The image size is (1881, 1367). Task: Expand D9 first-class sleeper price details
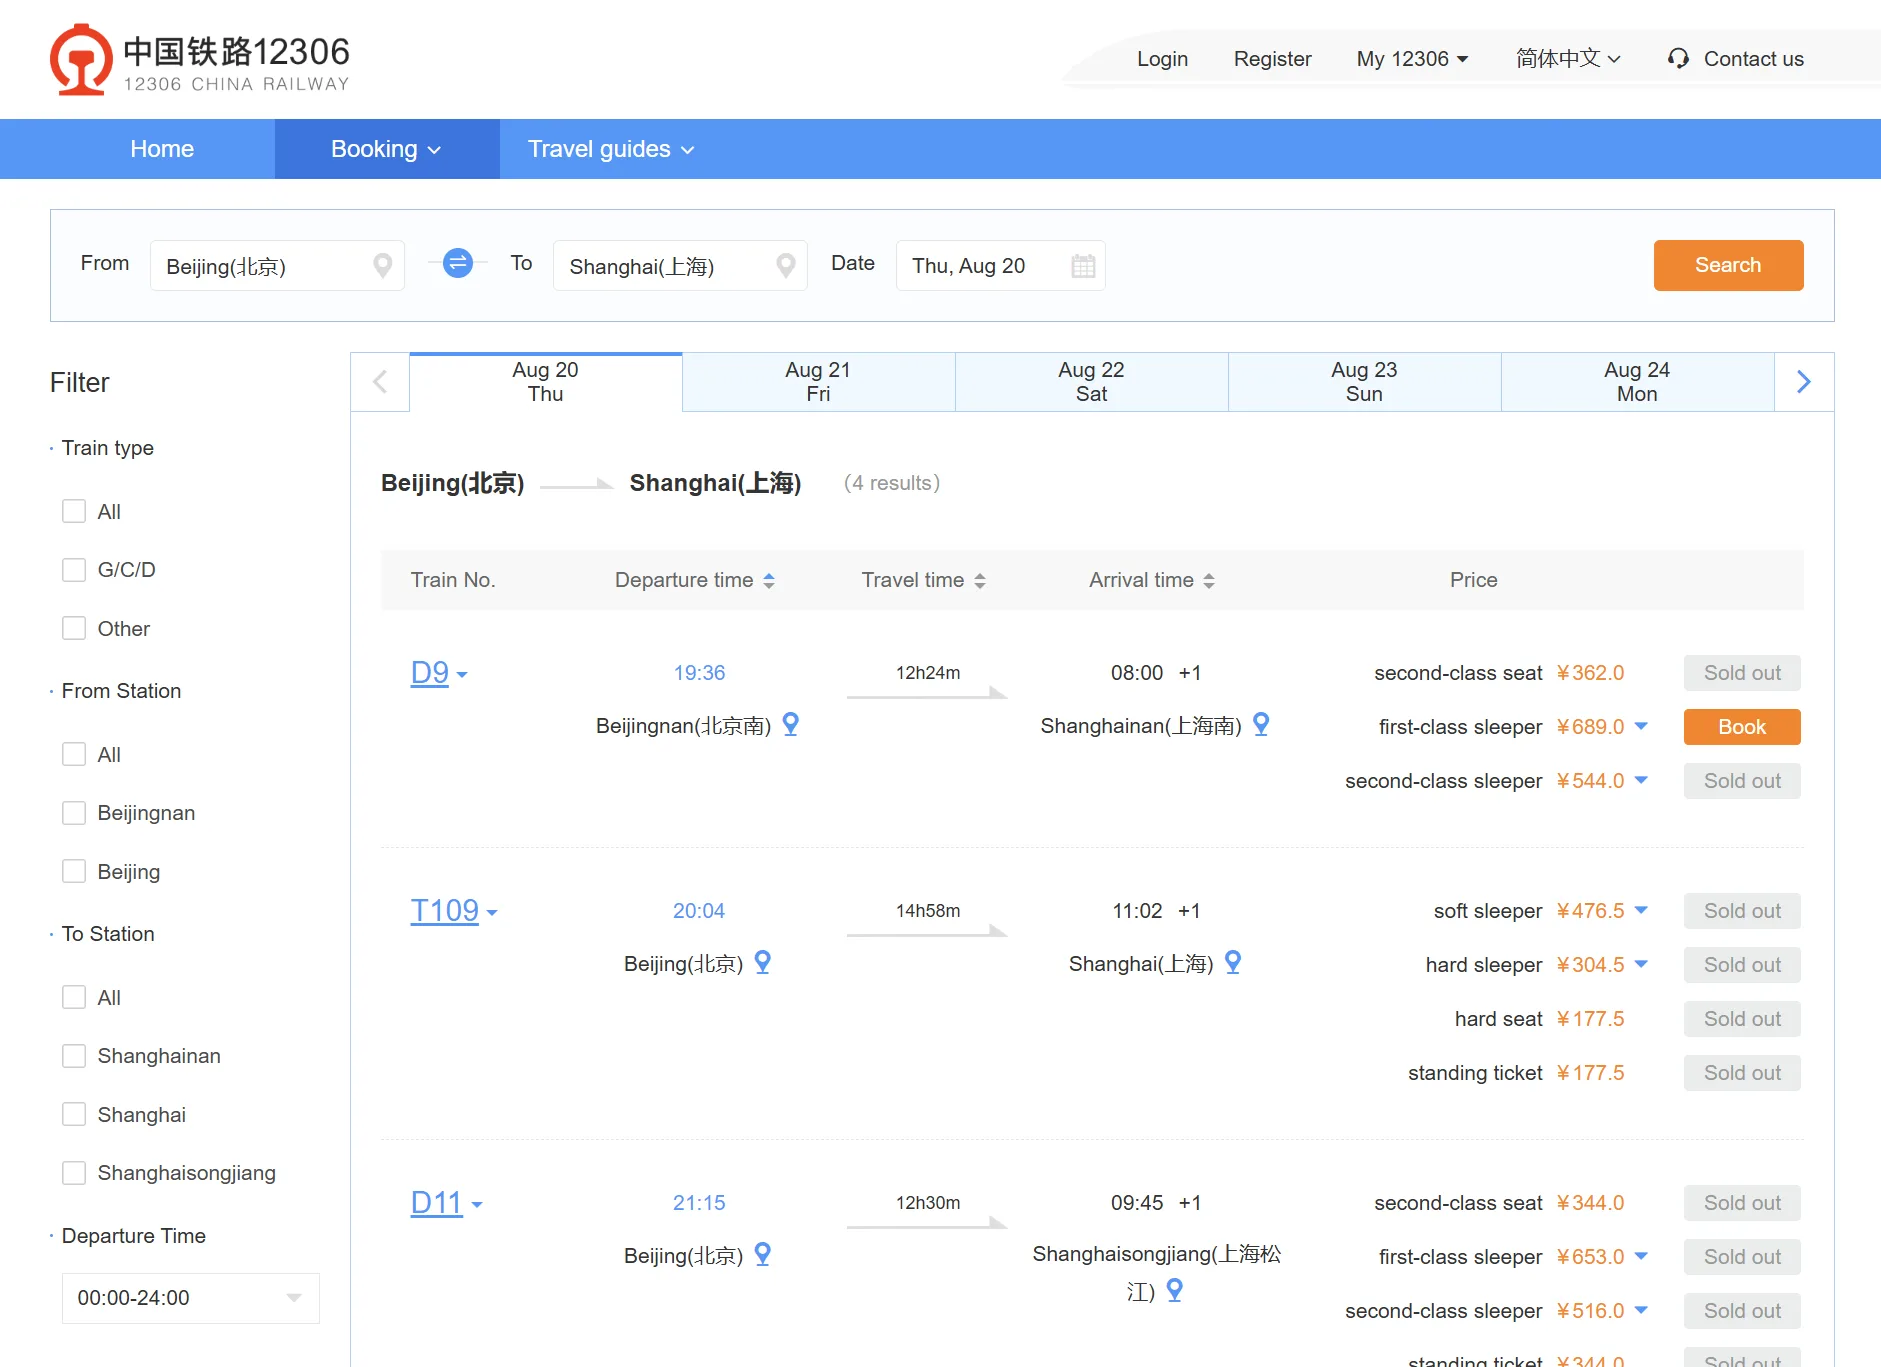click(1641, 726)
